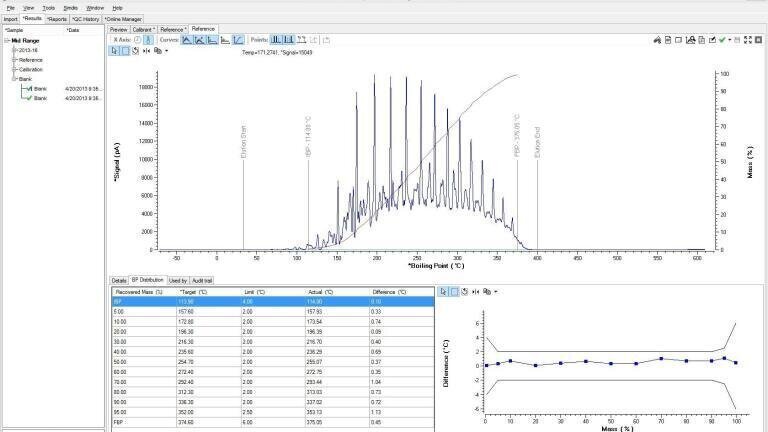
Task: Expand the Calibration tree node
Action: click(15, 69)
